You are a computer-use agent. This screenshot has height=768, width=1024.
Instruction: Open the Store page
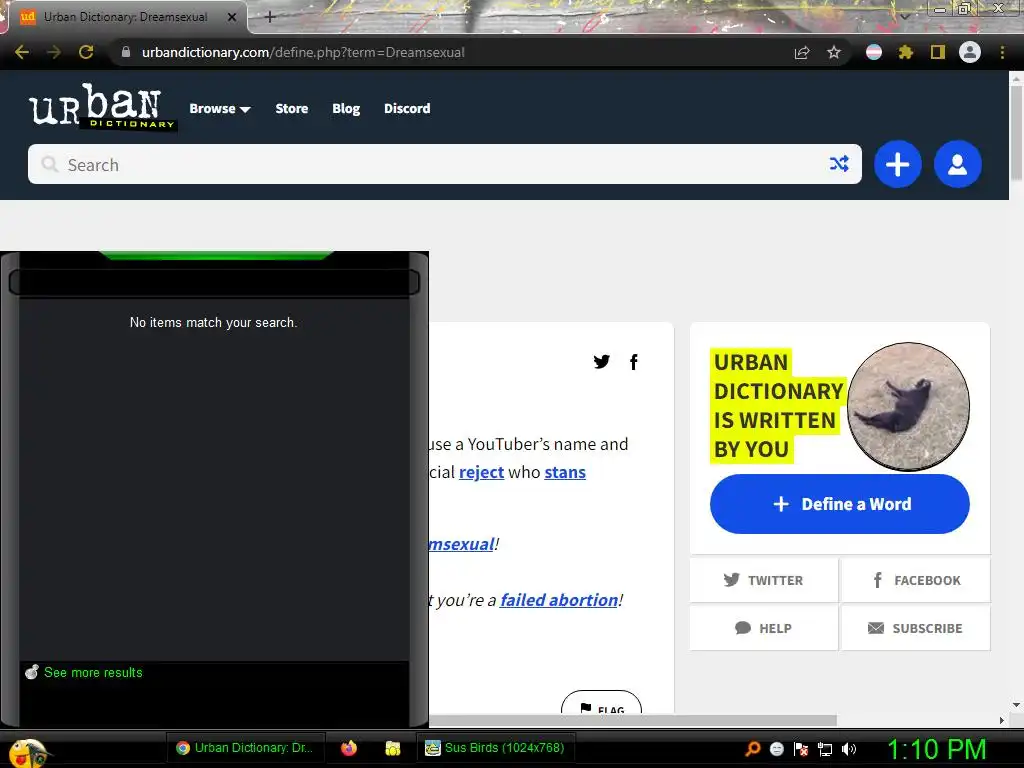[x=291, y=108]
